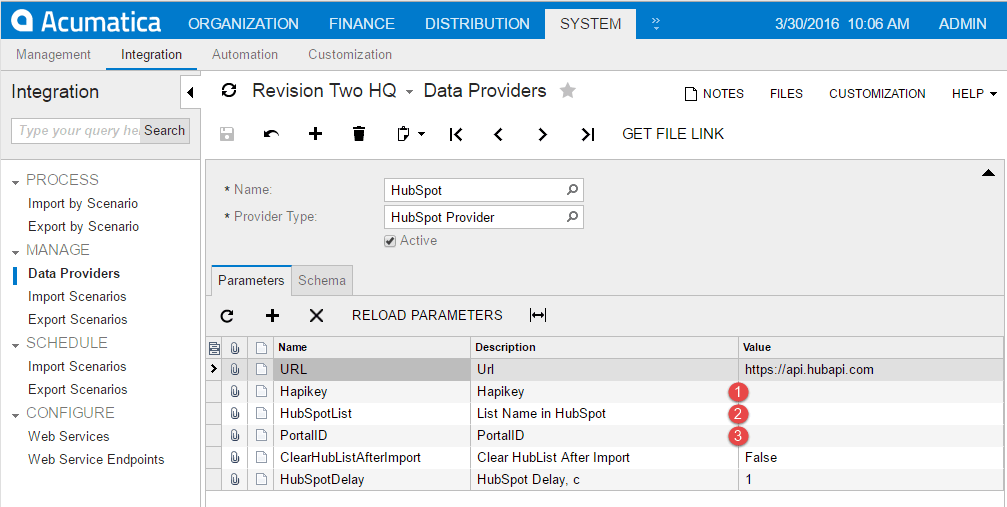Open the FILES link
This screenshot has width=1007, height=507.
click(x=786, y=94)
